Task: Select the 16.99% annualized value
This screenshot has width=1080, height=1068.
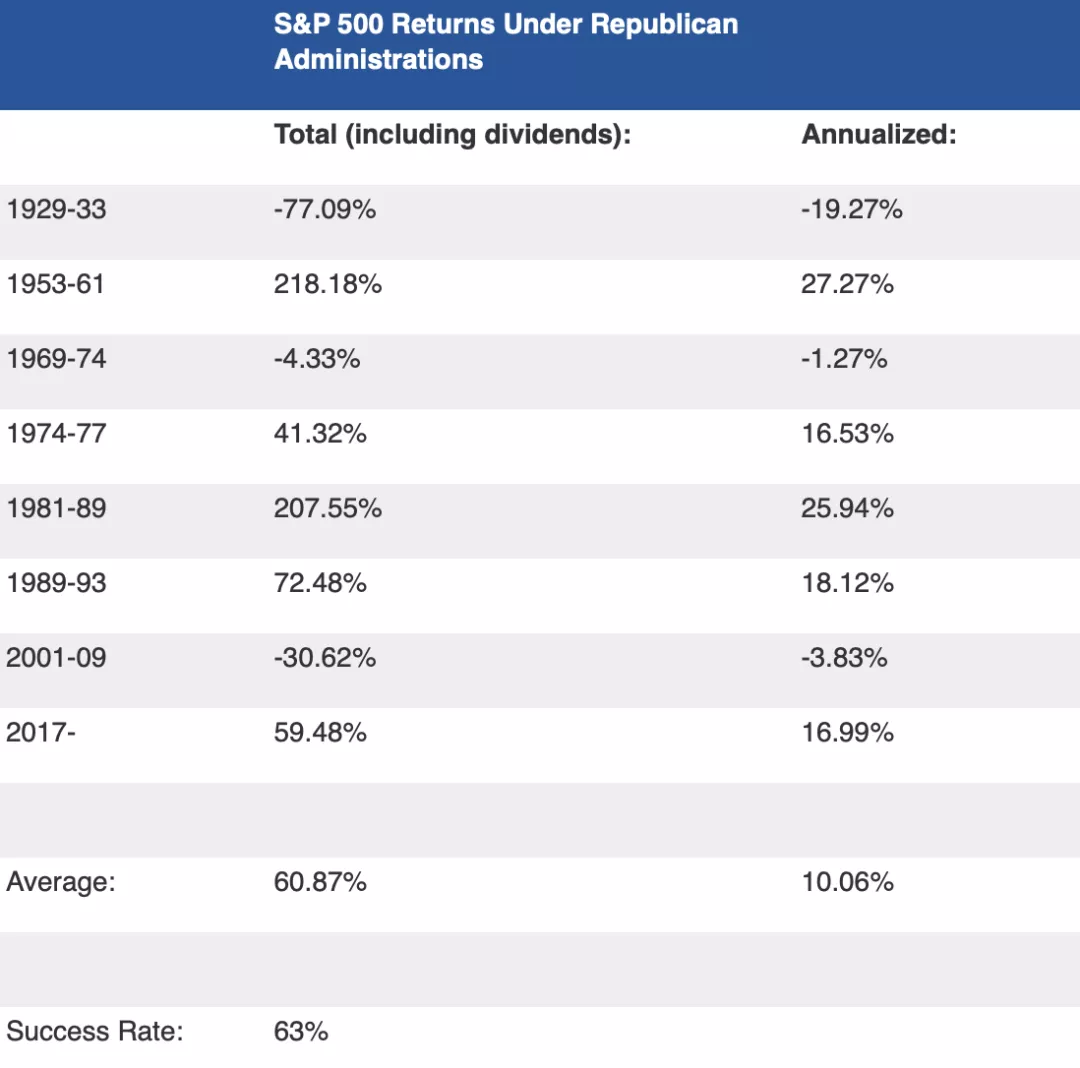Action: coord(847,733)
